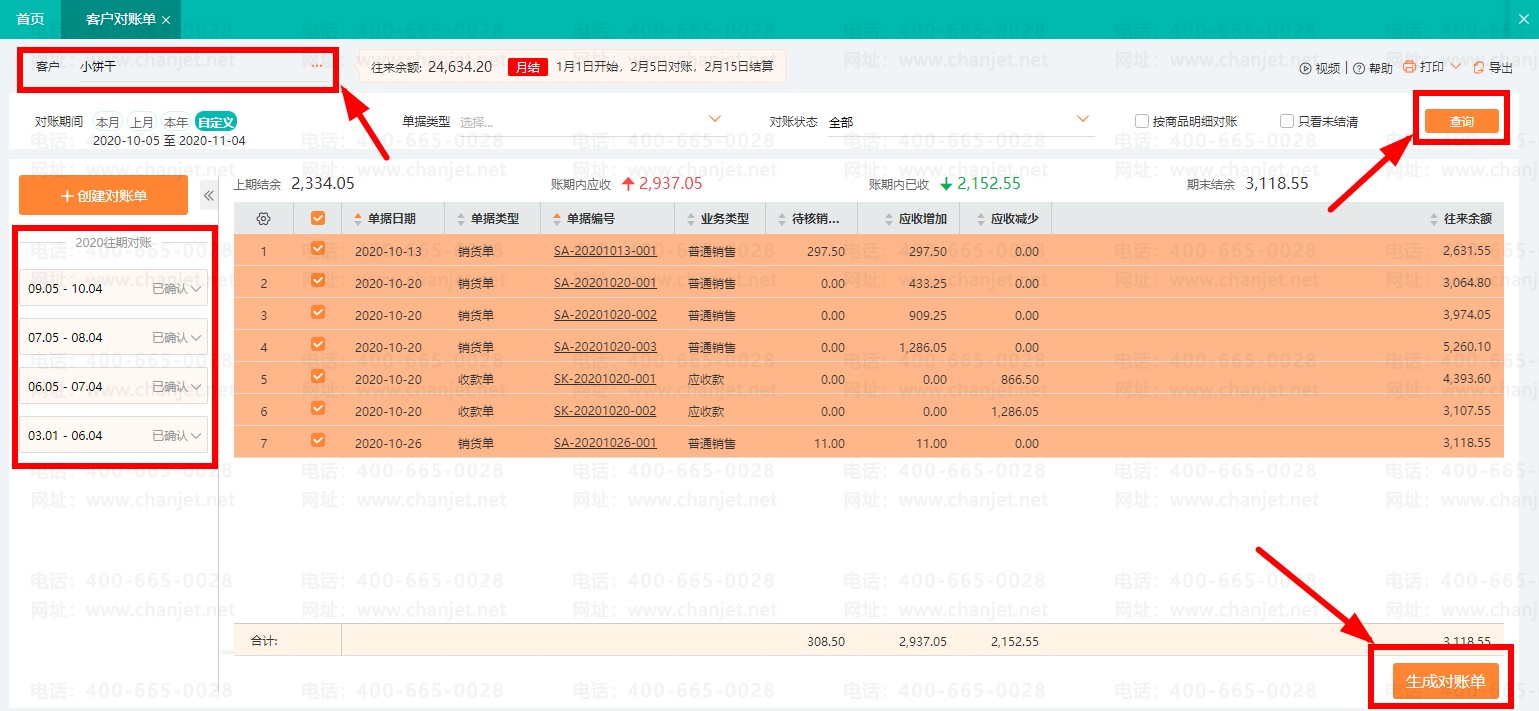This screenshot has height=711, width=1539.
Task: Open the video tutorial icon
Action: click(1305, 68)
